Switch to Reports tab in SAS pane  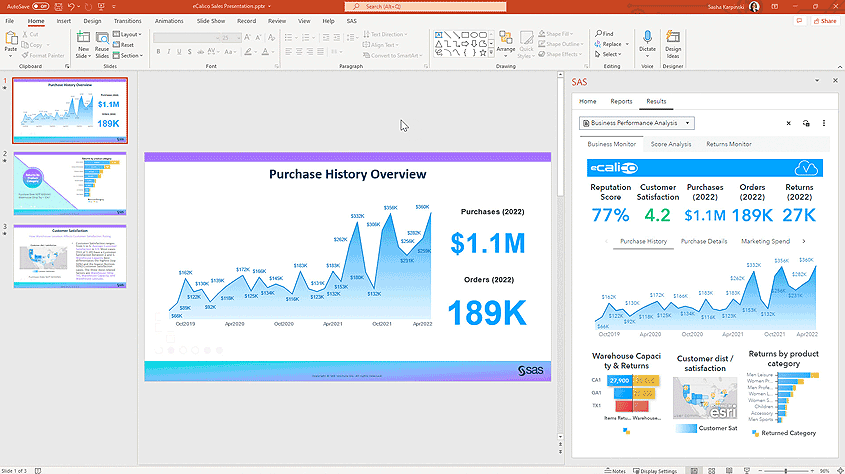click(x=621, y=101)
